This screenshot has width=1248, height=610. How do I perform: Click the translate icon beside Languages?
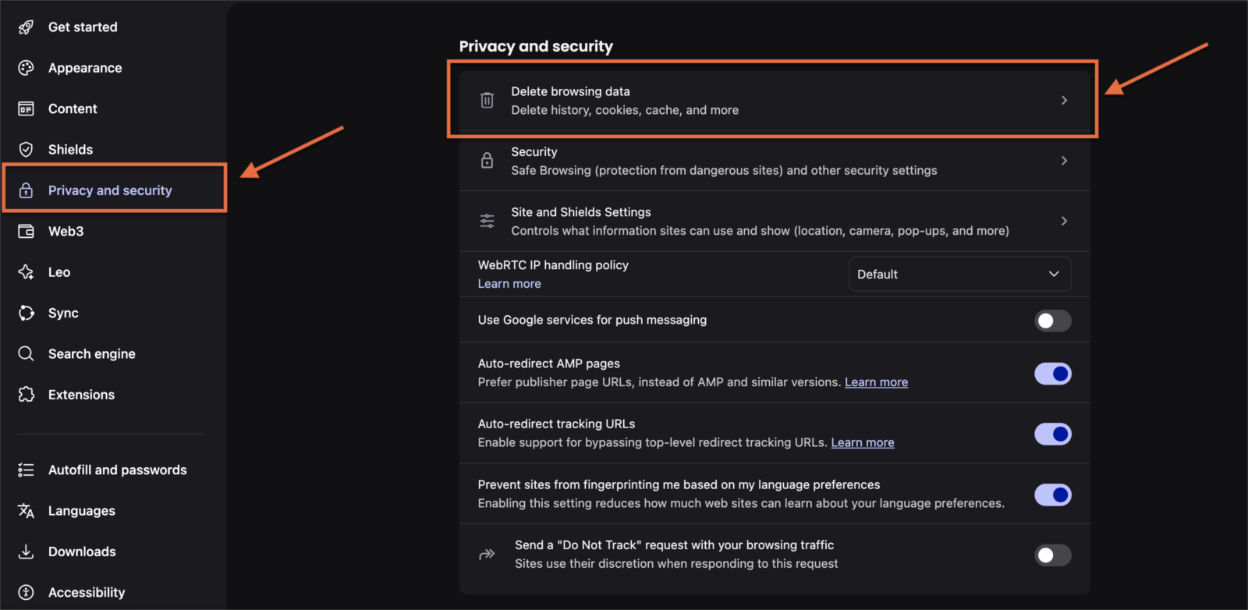point(27,511)
